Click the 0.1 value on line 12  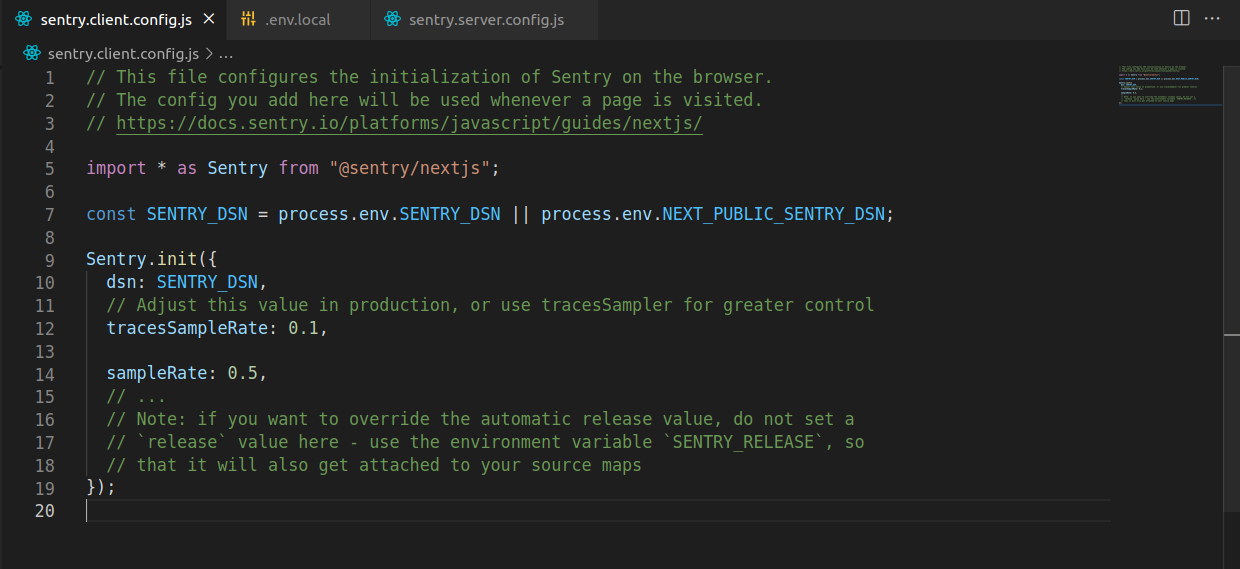point(303,328)
